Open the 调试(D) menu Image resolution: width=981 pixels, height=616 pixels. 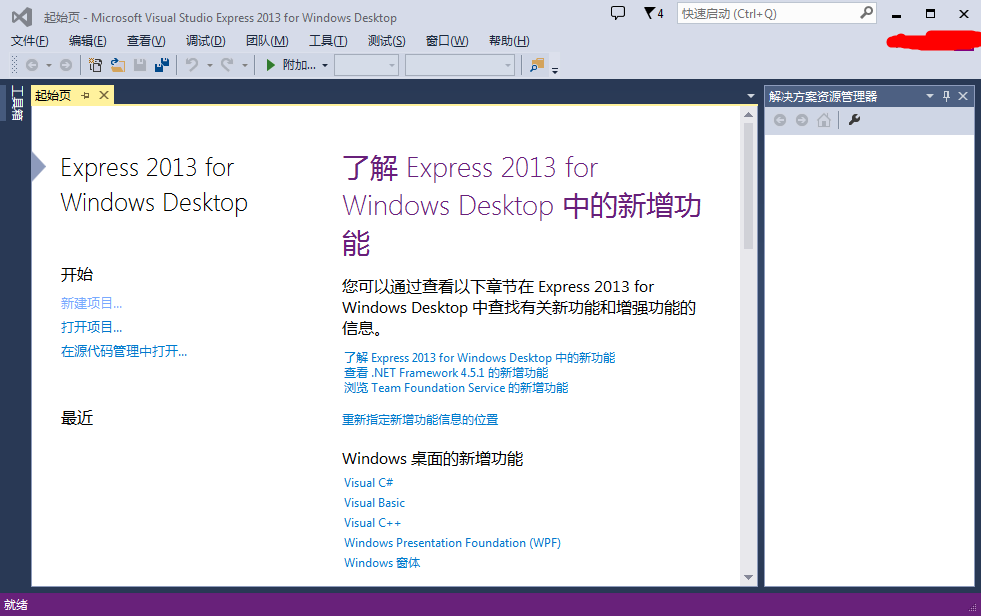(204, 40)
